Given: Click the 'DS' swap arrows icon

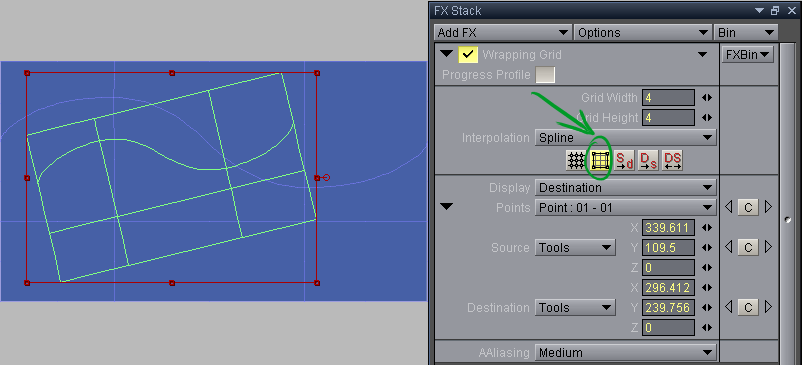Looking at the screenshot, I should coord(672,161).
